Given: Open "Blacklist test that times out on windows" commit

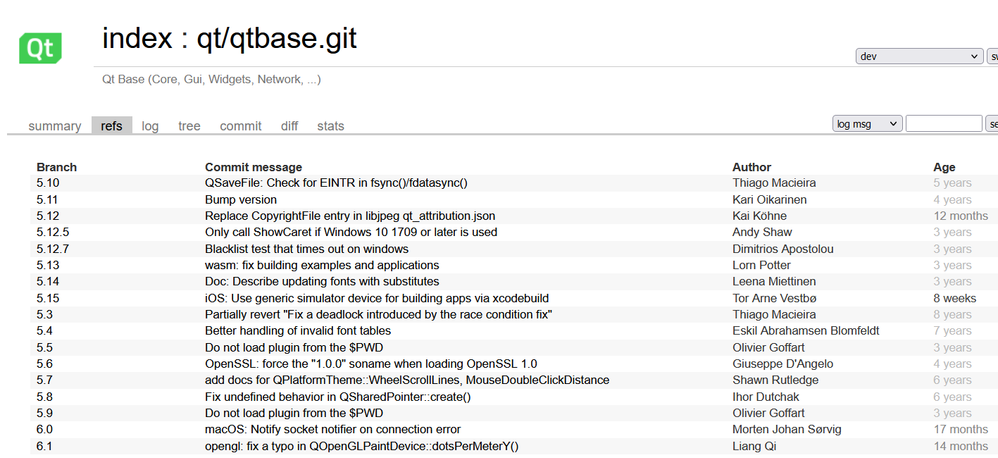Looking at the screenshot, I should pyautogui.click(x=306, y=249).
